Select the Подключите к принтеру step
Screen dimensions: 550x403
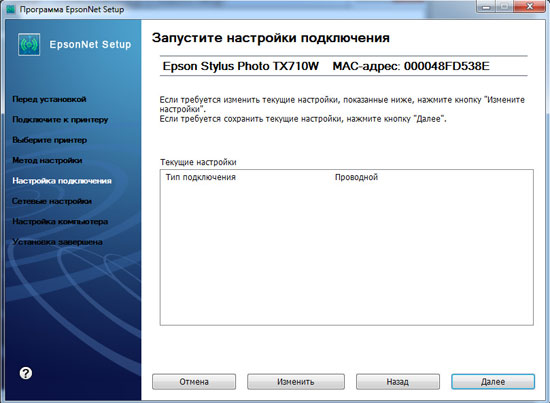60,120
